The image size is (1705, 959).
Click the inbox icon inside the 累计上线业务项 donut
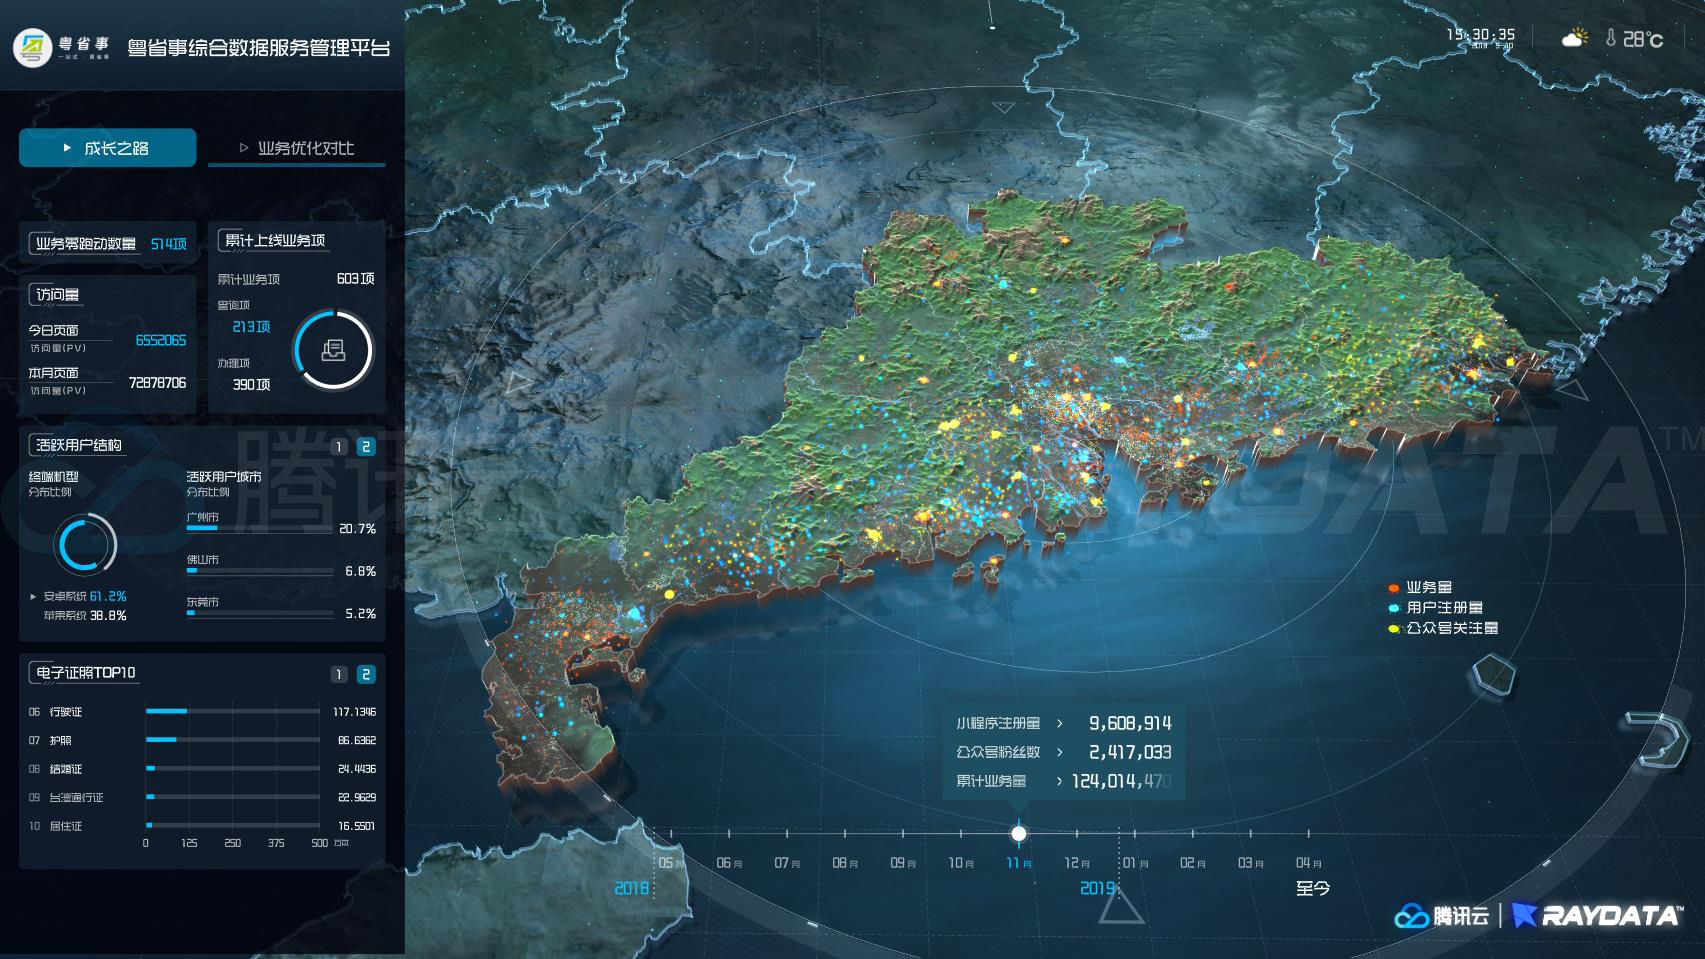click(333, 350)
